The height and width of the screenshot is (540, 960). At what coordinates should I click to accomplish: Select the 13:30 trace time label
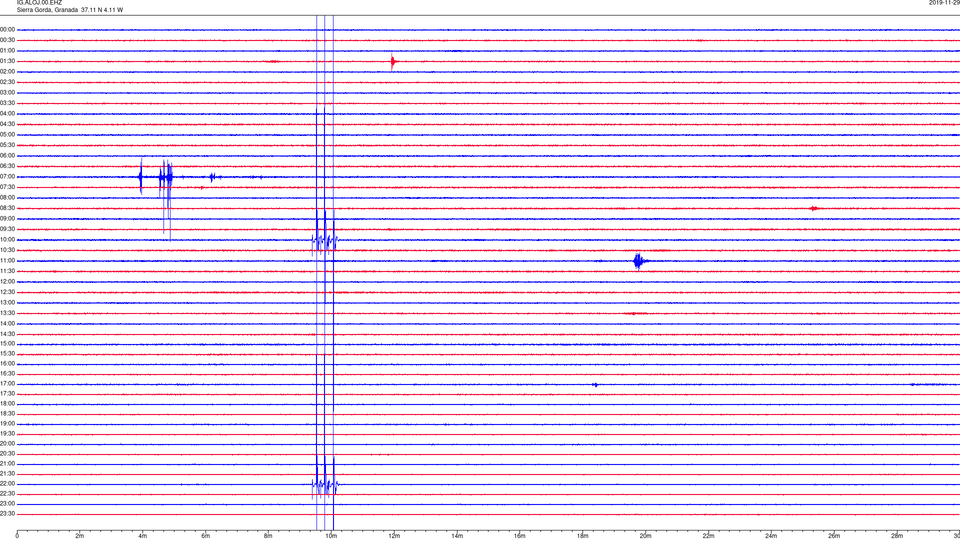click(x=7, y=313)
